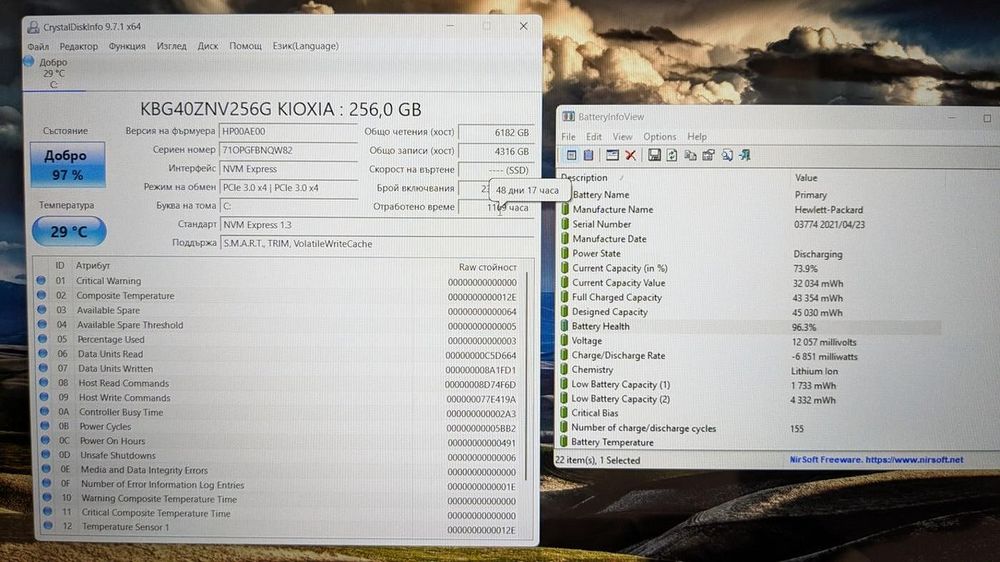Click the 29 °C temperature button
The image size is (1000, 562).
click(69, 231)
